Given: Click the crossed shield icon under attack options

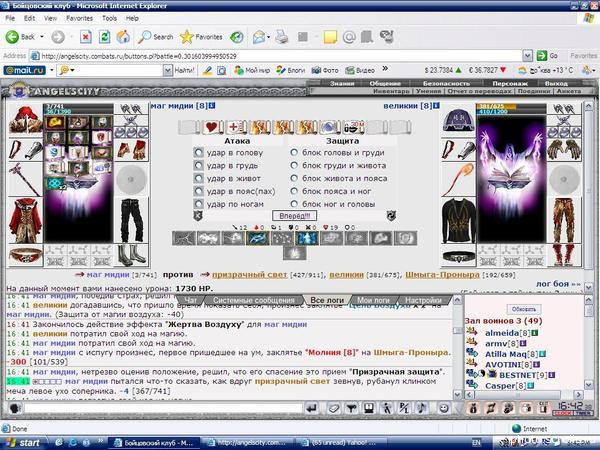Looking at the screenshot, I should tap(197, 216).
